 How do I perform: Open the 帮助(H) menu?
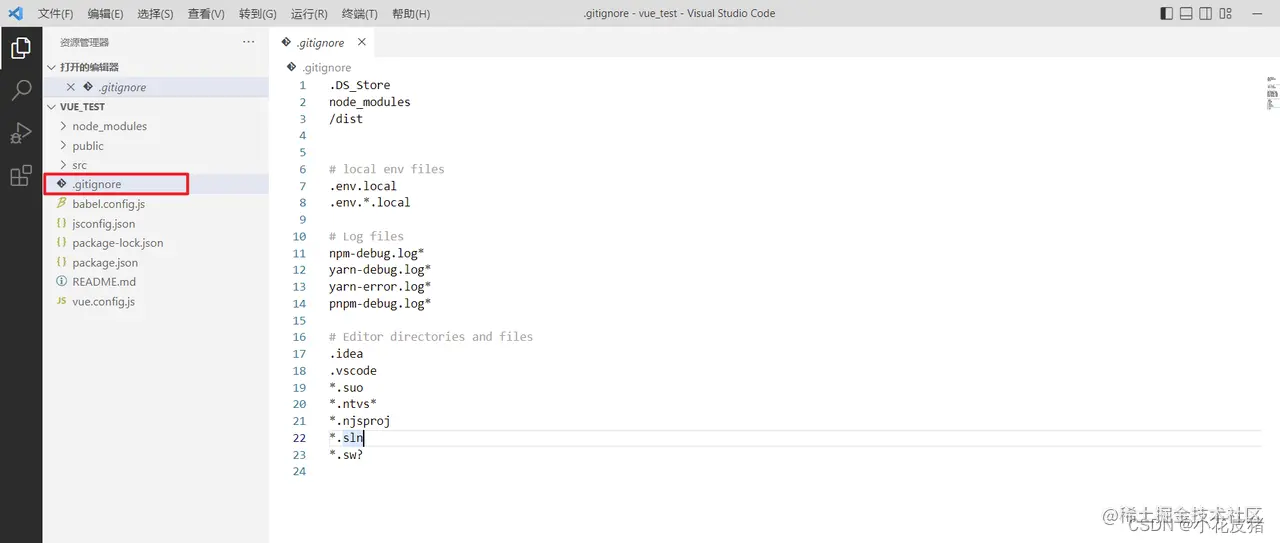tap(411, 14)
